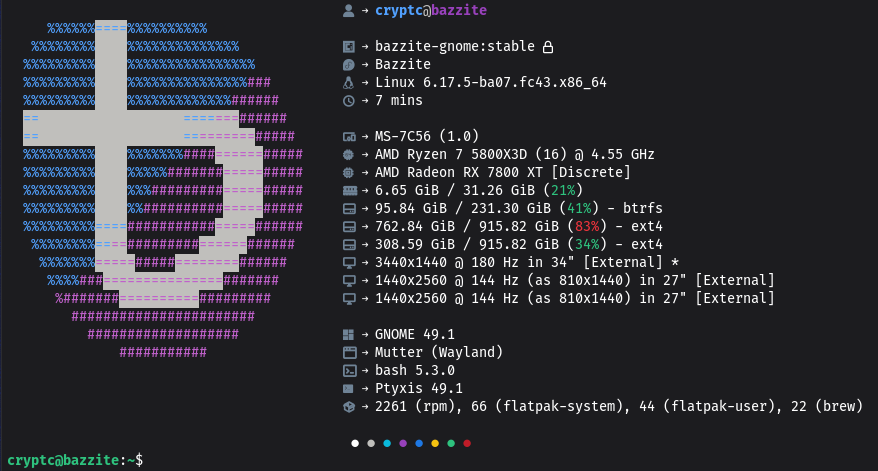Click the package box icon beside 2261 (rpm)

(348, 407)
